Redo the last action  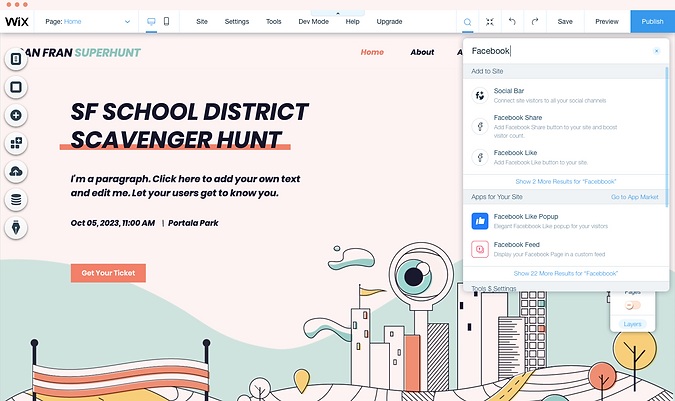coord(535,21)
